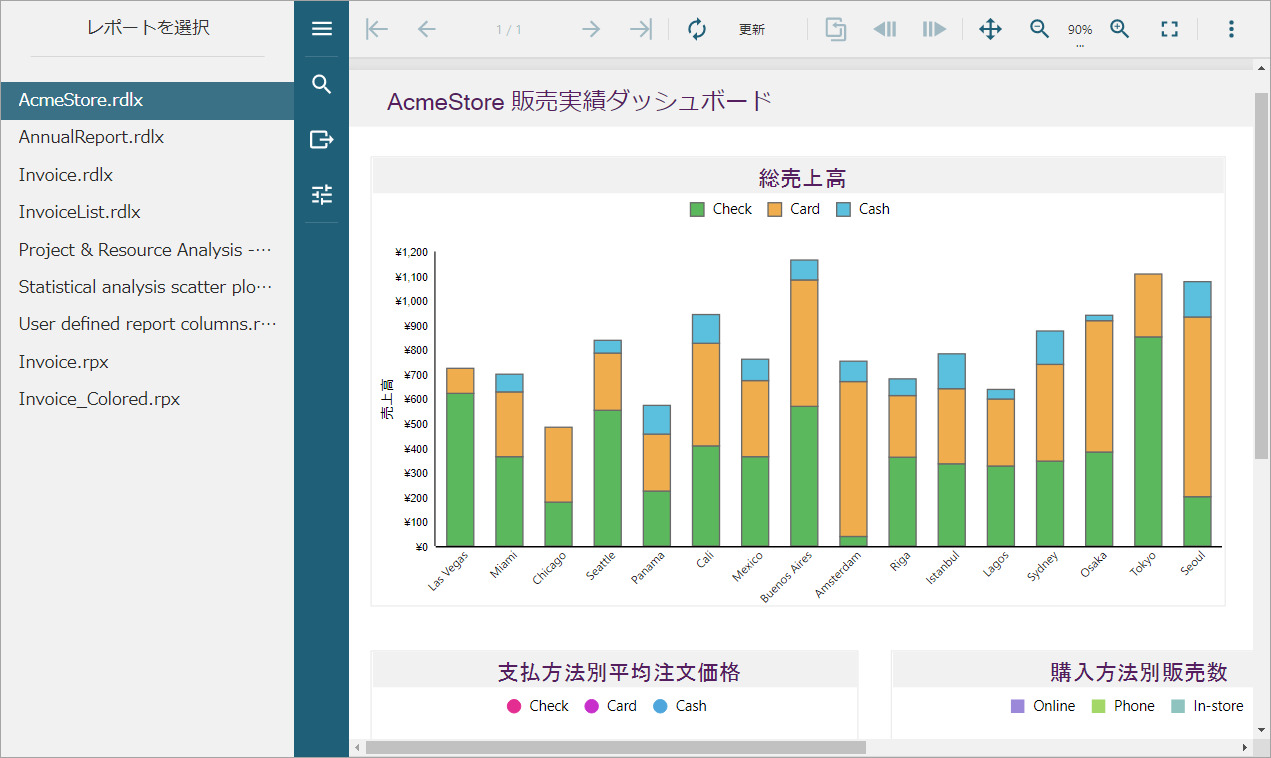Jump to last page

(x=641, y=29)
